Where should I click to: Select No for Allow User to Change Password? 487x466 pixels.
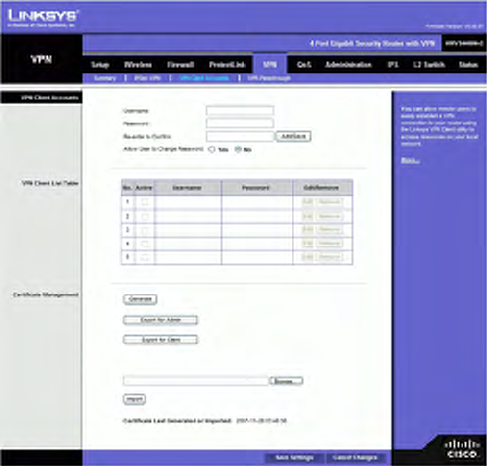click(238, 149)
